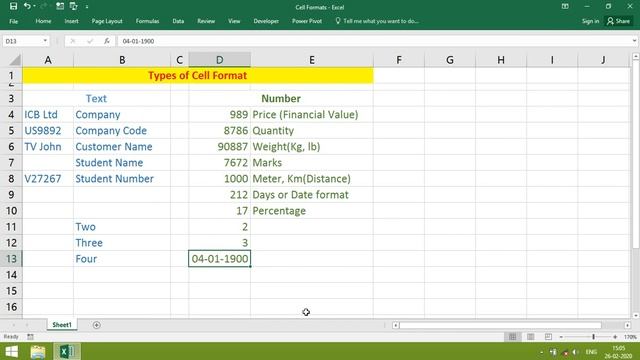Click the Save icon in Quick Access Toolbar

click(x=13, y=6)
